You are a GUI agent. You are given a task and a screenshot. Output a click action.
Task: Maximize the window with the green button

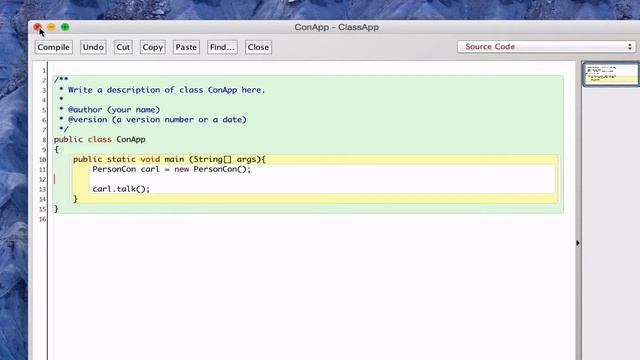[65, 27]
